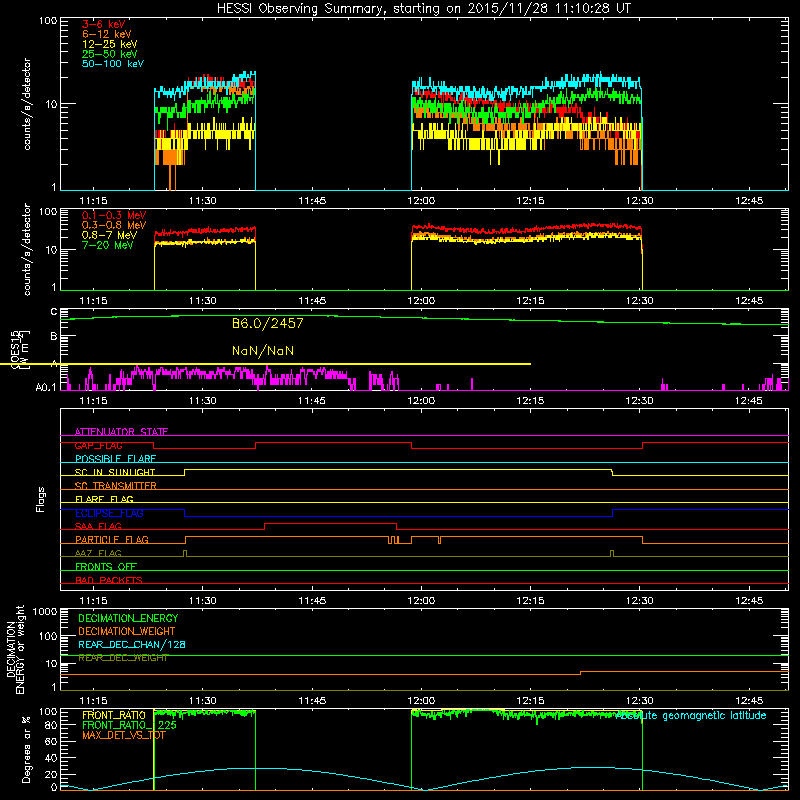Image resolution: width=800 pixels, height=800 pixels.
Task: Select the ECLIPSE_FLAG label
Action: 109,513
